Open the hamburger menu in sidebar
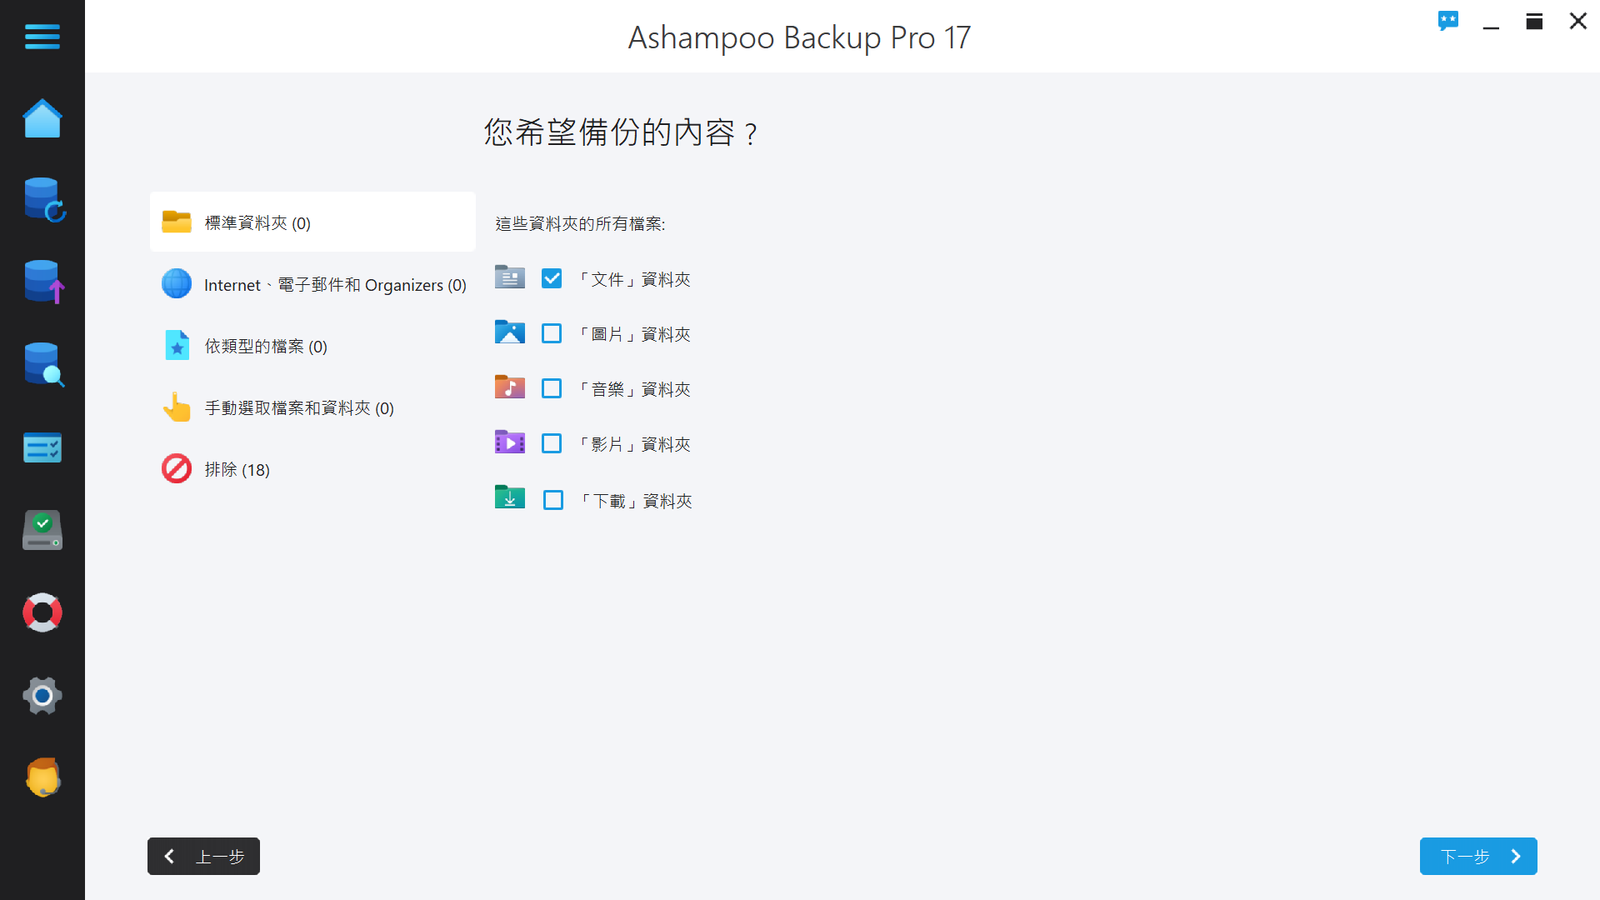The height and width of the screenshot is (900, 1600). tap(42, 37)
